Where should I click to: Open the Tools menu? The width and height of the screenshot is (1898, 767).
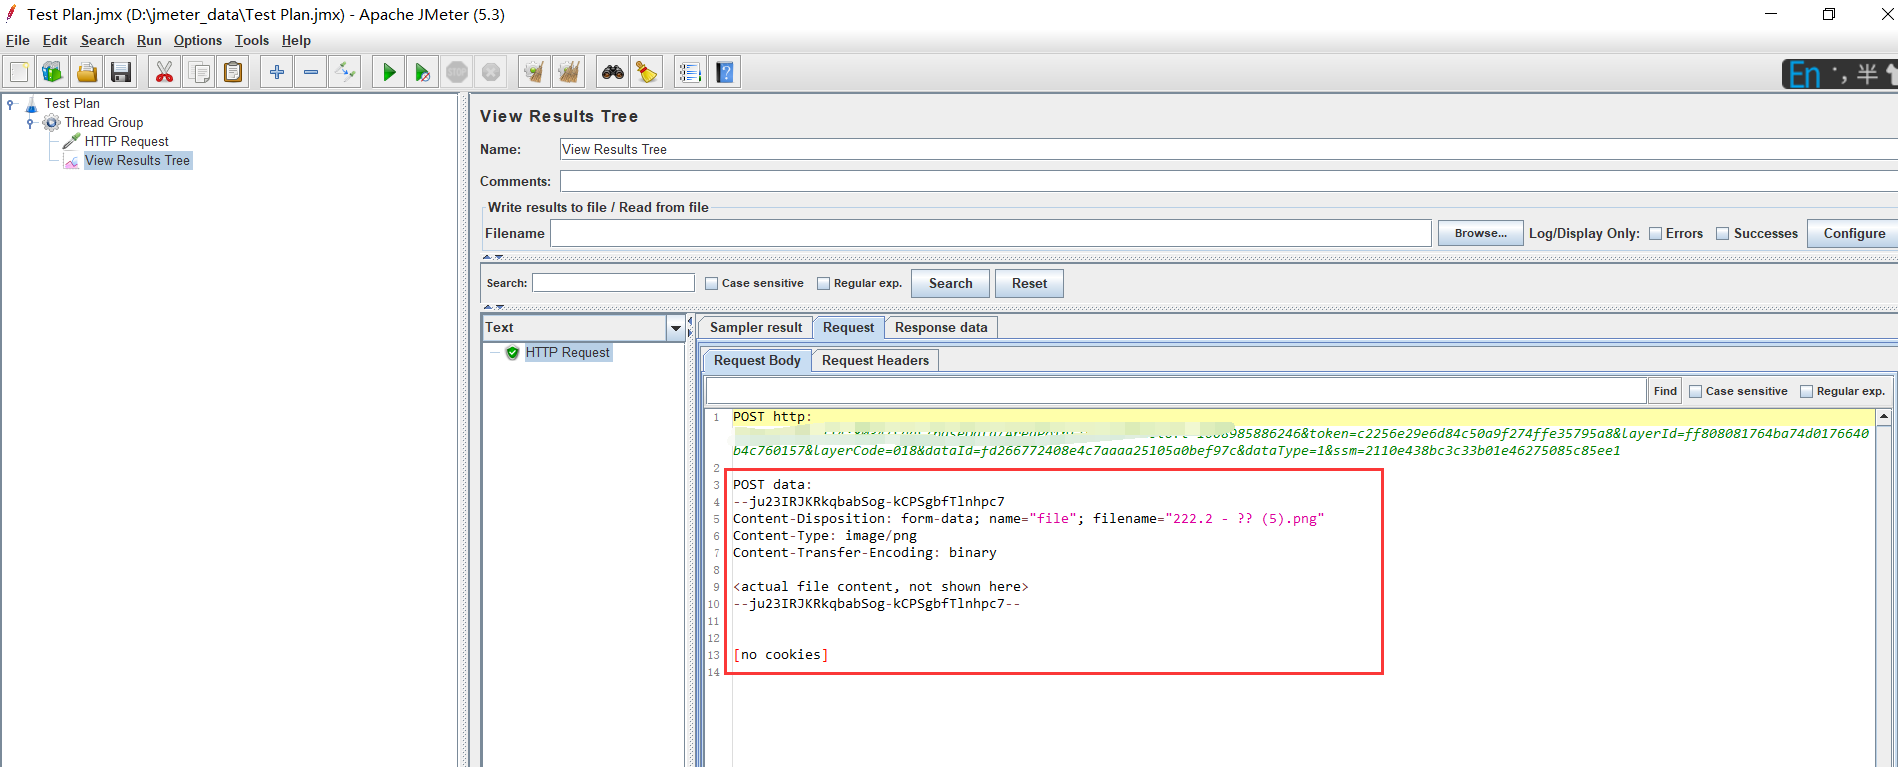252,40
